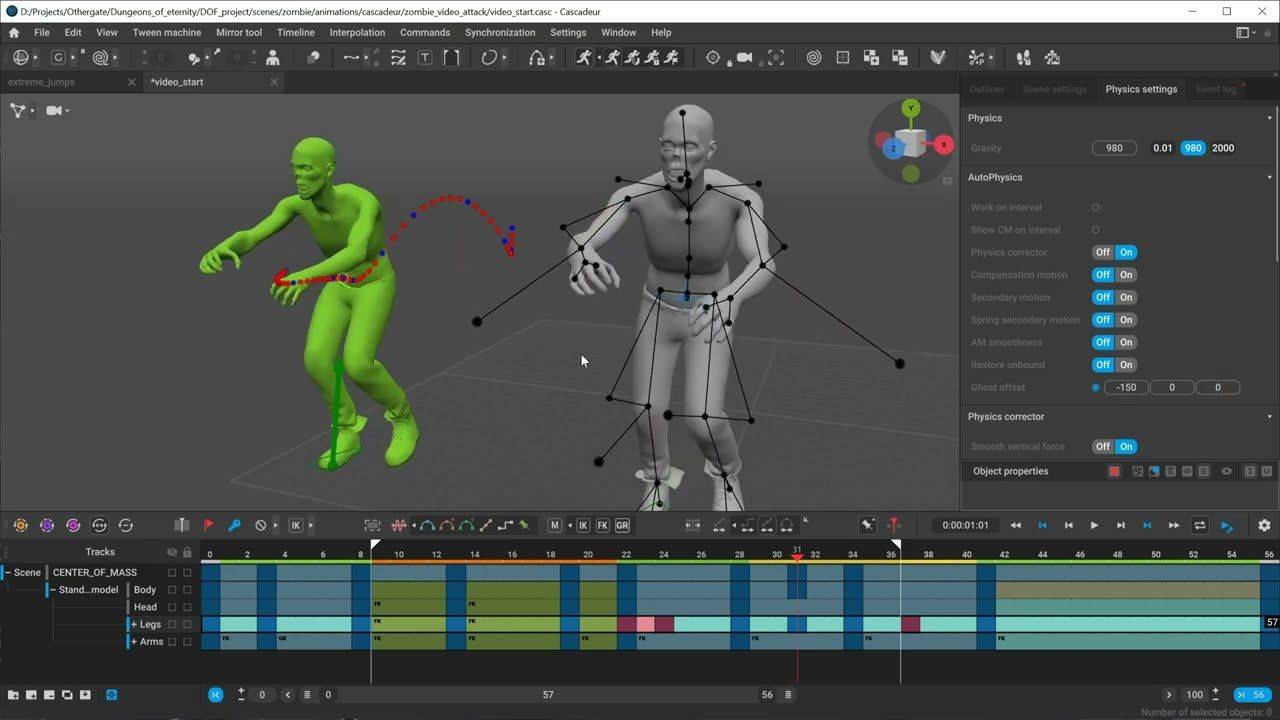The width and height of the screenshot is (1280, 720).
Task: Toggle loop playback button
Action: pos(1200,525)
